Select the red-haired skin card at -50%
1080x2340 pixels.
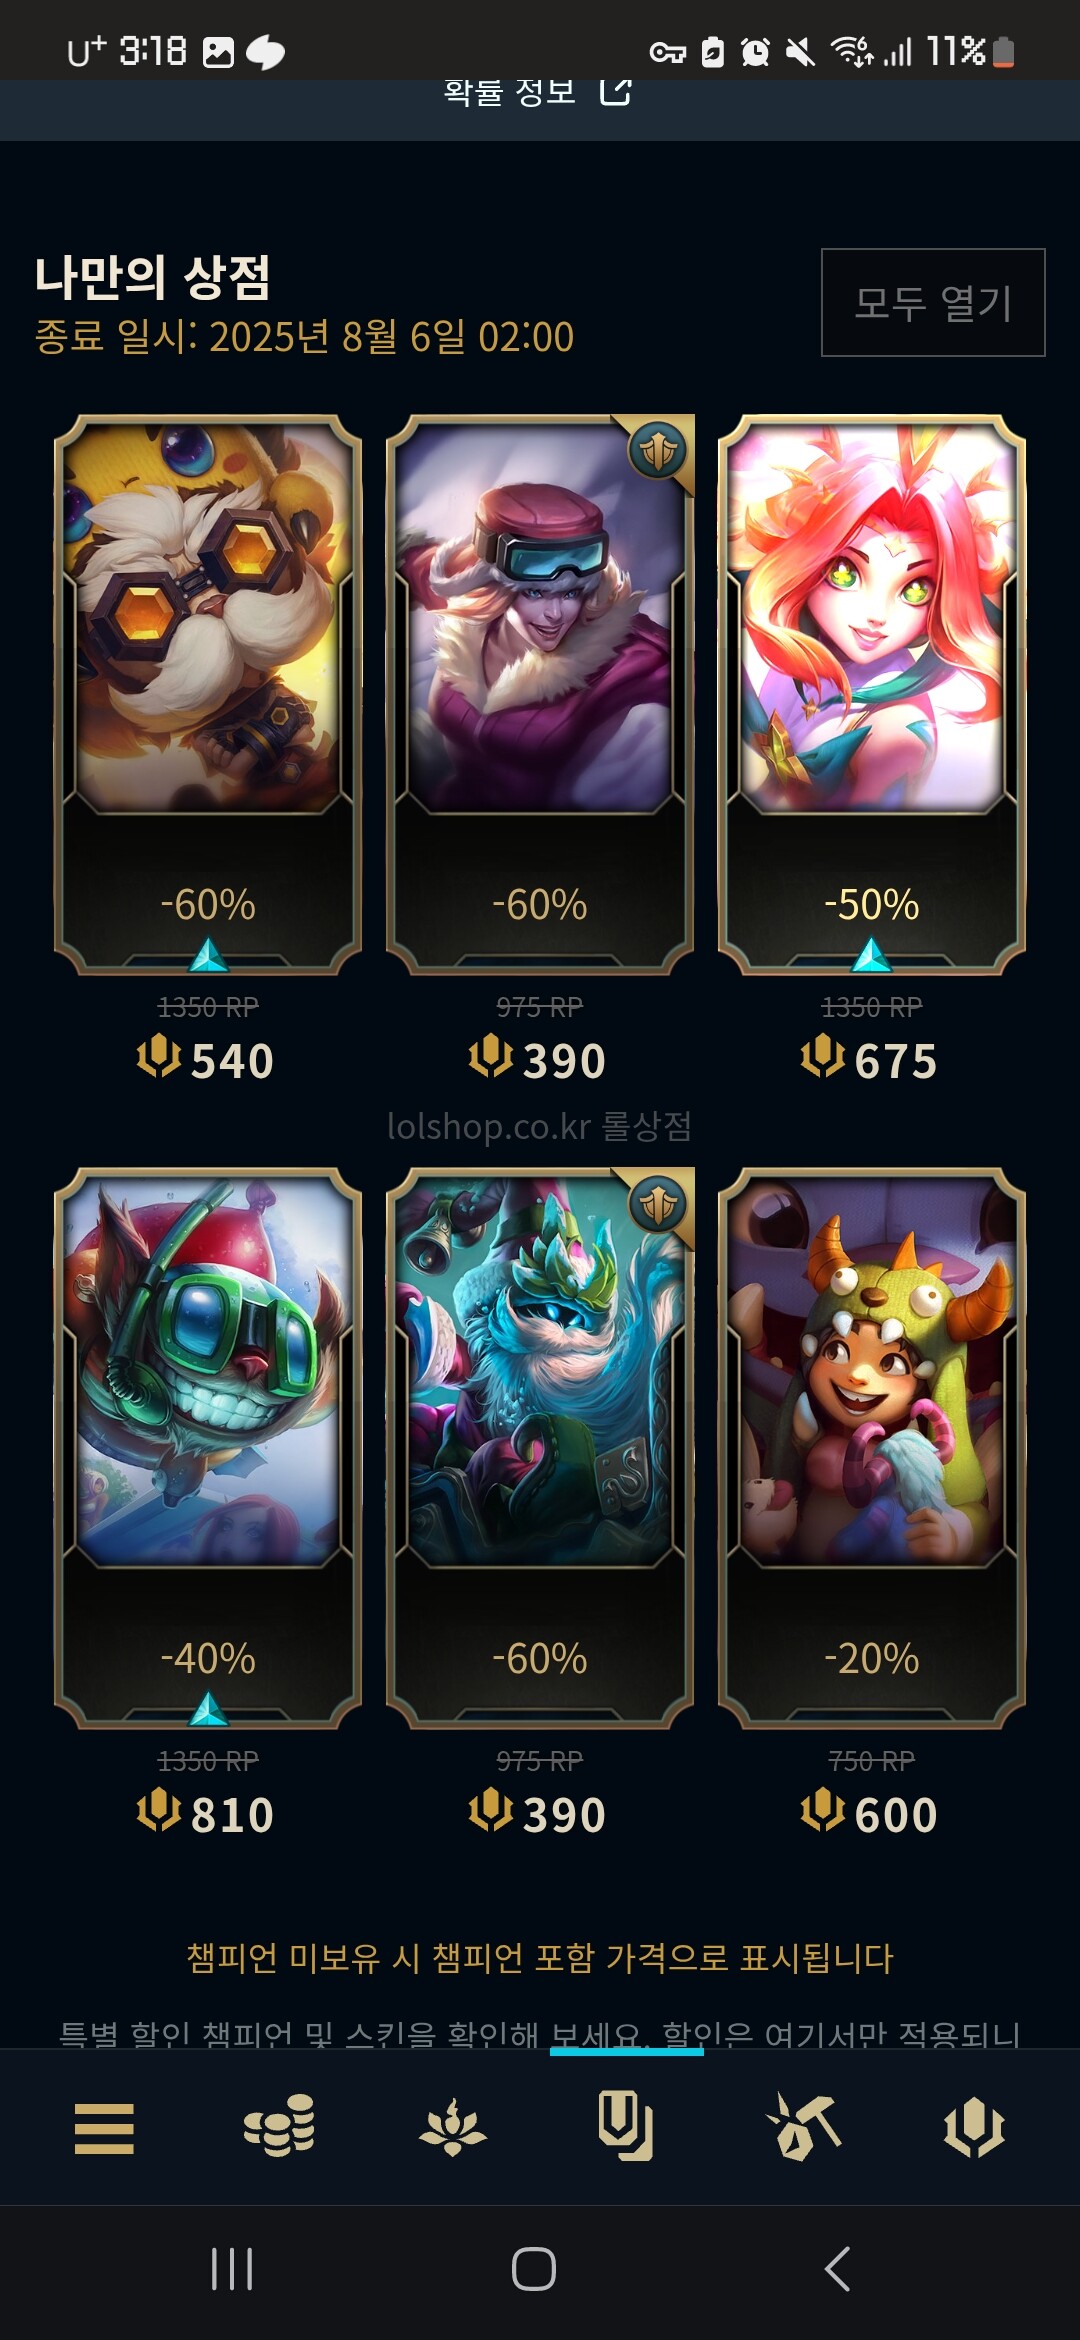[872, 694]
